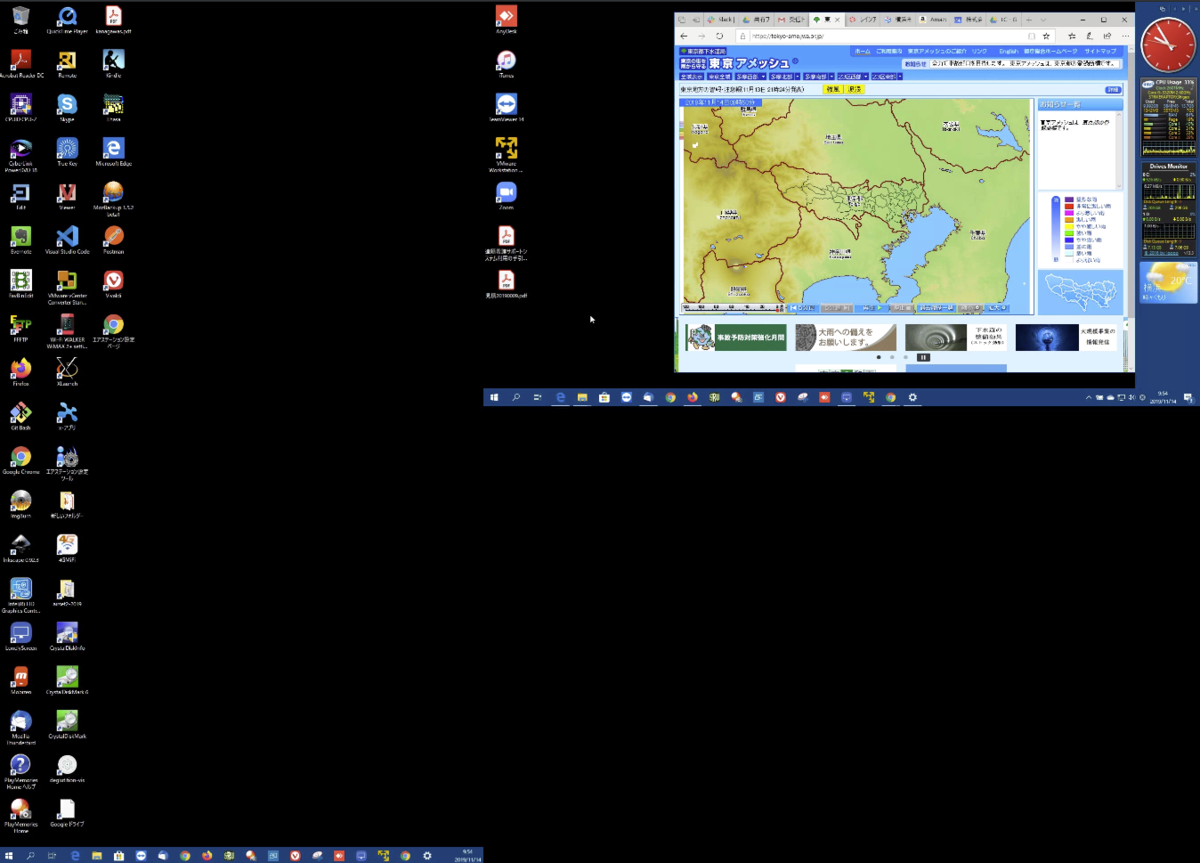The height and width of the screenshot is (863, 1200).
Task: Pause the banner carousel slideshow
Action: point(923,357)
